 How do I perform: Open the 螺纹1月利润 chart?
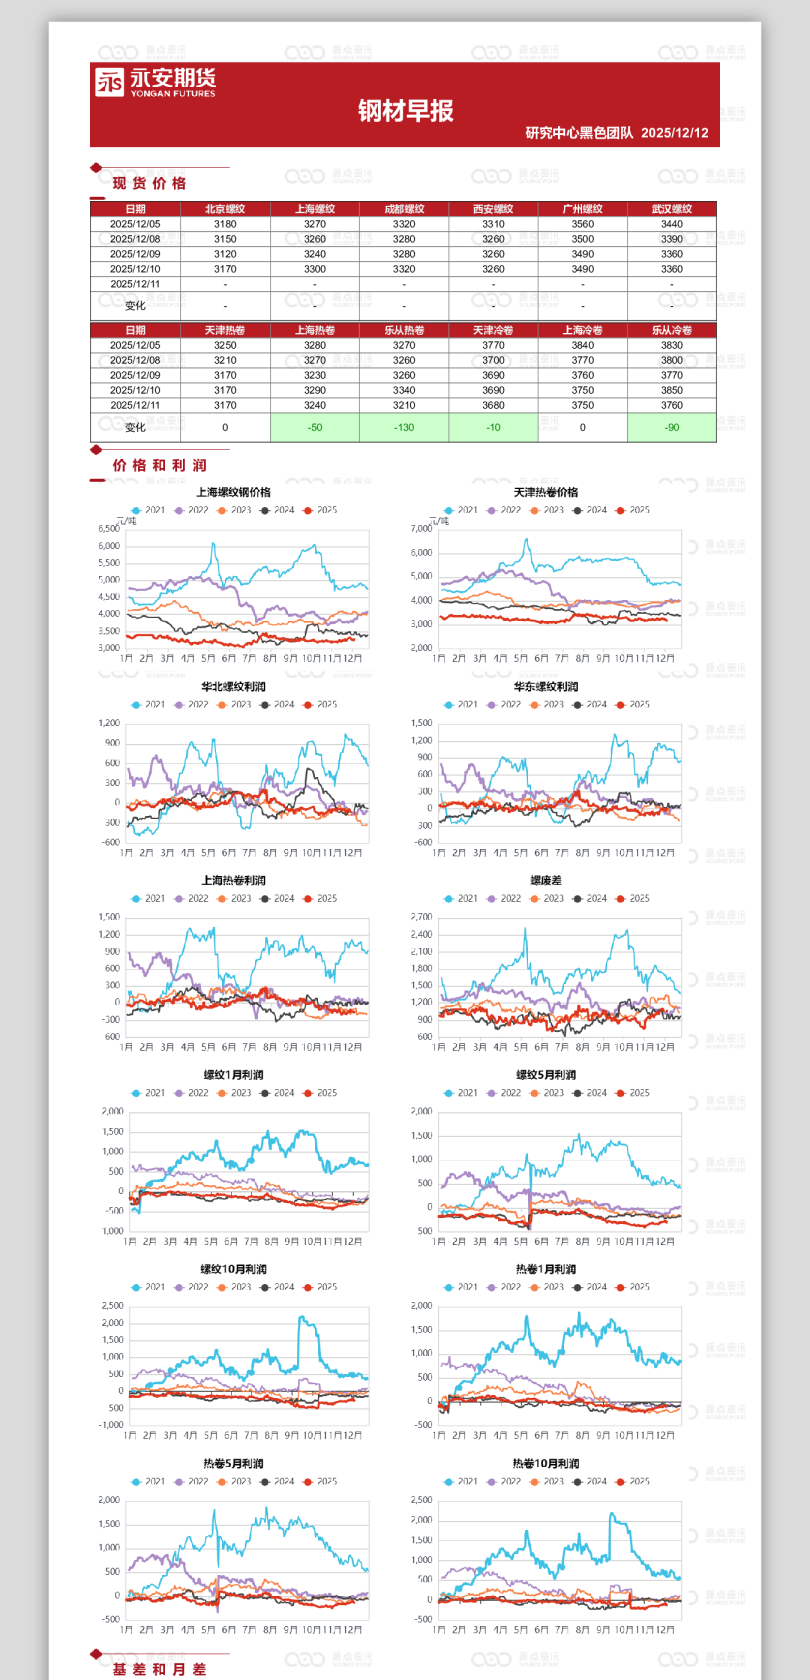tap(234, 1159)
